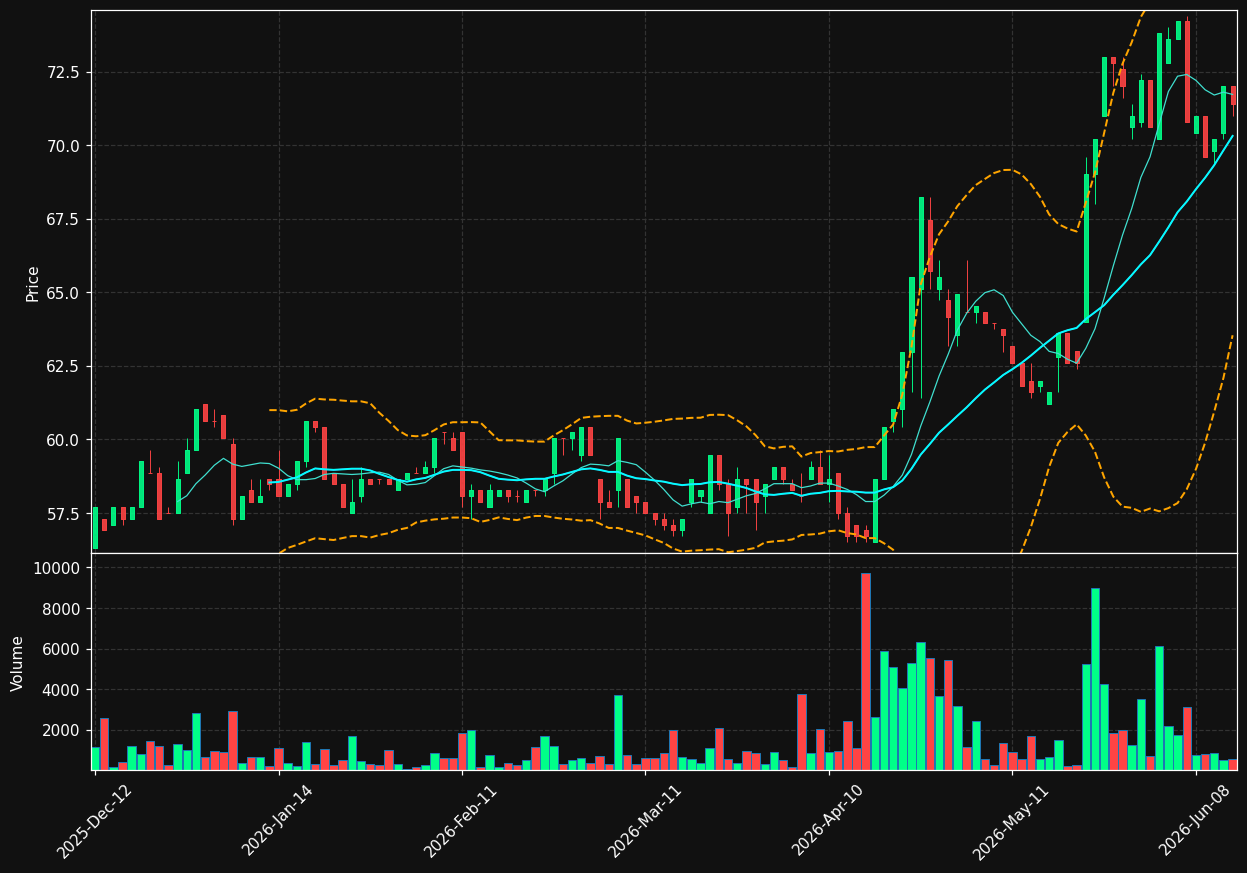Pick the 2026-Jan-14 date label
Viewport: 1247px width, 873px height.
click(279, 821)
